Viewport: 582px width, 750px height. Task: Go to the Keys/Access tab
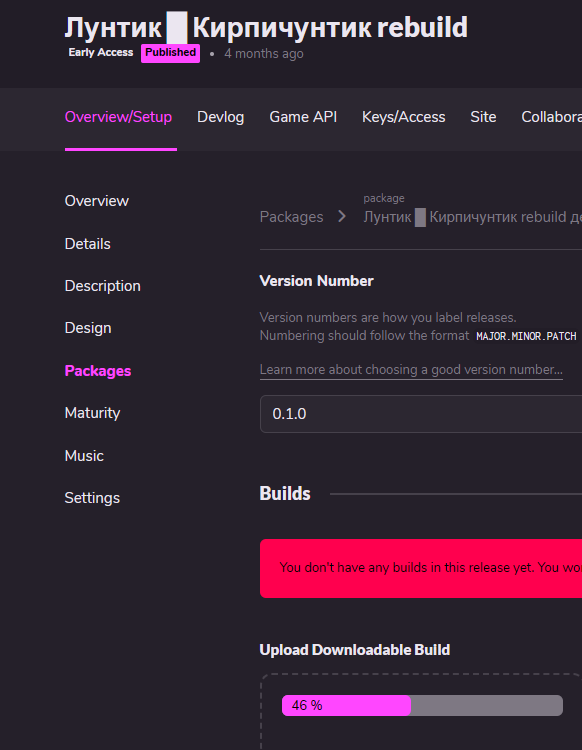(x=403, y=117)
